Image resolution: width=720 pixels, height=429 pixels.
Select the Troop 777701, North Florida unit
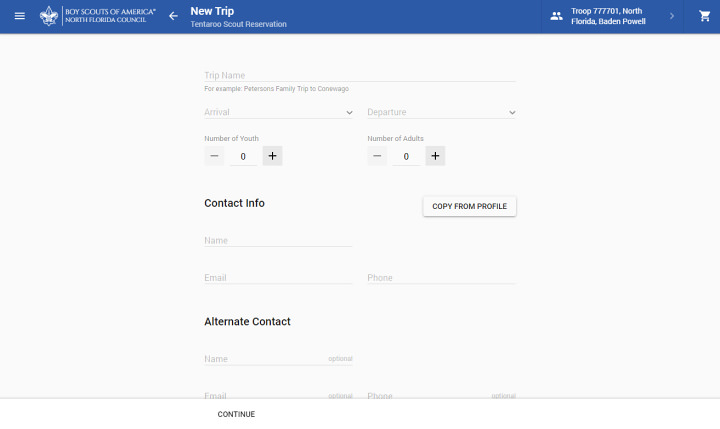[608, 16]
